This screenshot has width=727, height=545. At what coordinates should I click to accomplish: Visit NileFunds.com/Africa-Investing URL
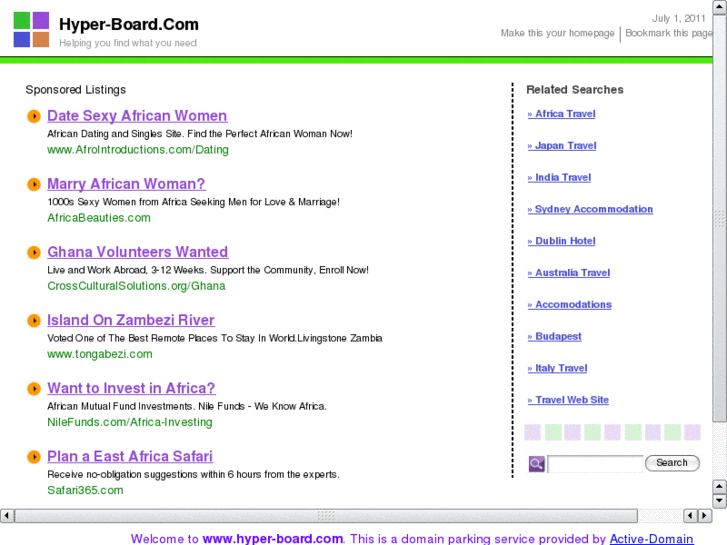pos(130,423)
